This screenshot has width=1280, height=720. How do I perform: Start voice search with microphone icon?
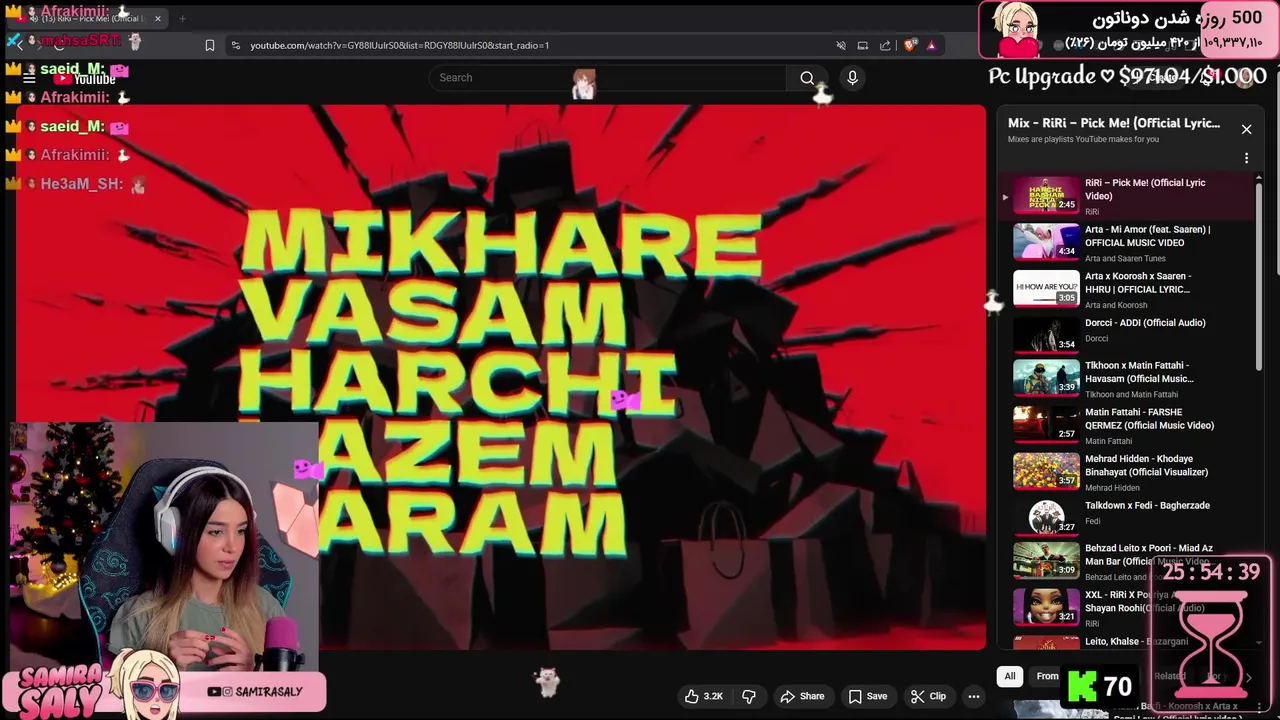pos(852,78)
